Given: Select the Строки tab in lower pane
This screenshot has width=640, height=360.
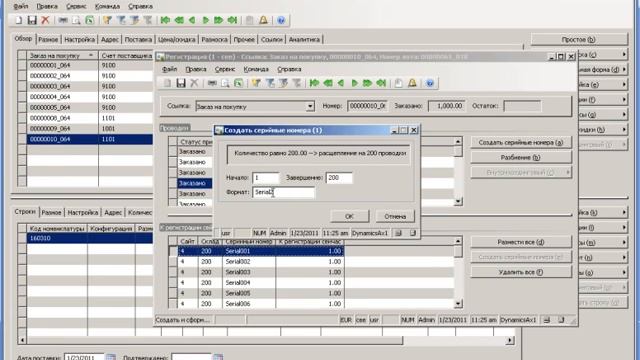Looking at the screenshot, I should pyautogui.click(x=25, y=211).
